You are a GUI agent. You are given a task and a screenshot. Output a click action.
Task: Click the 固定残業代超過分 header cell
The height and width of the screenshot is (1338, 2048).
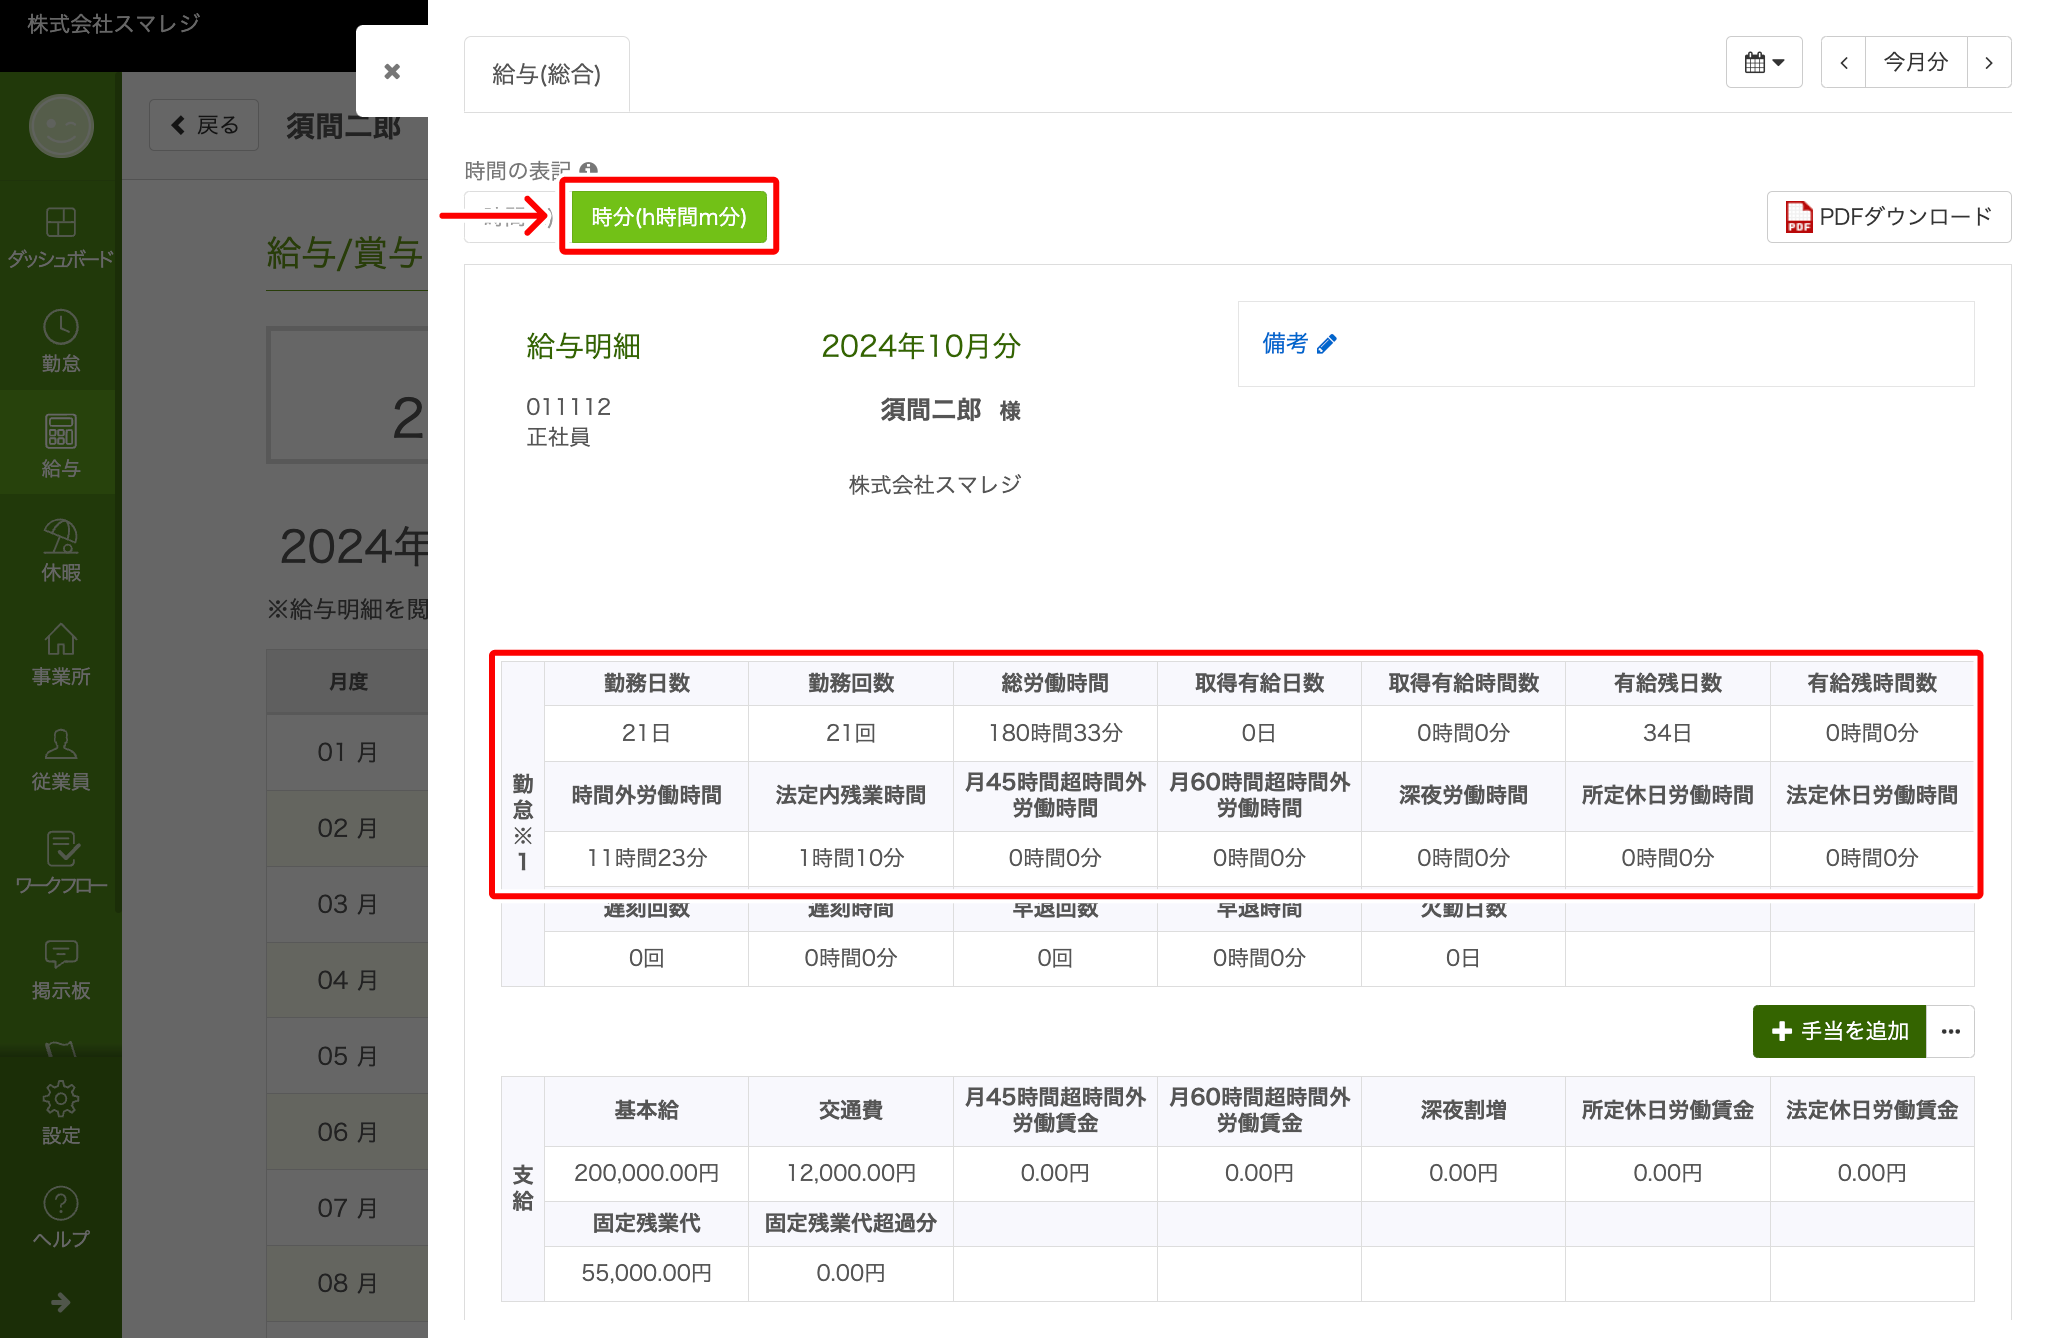[851, 1223]
